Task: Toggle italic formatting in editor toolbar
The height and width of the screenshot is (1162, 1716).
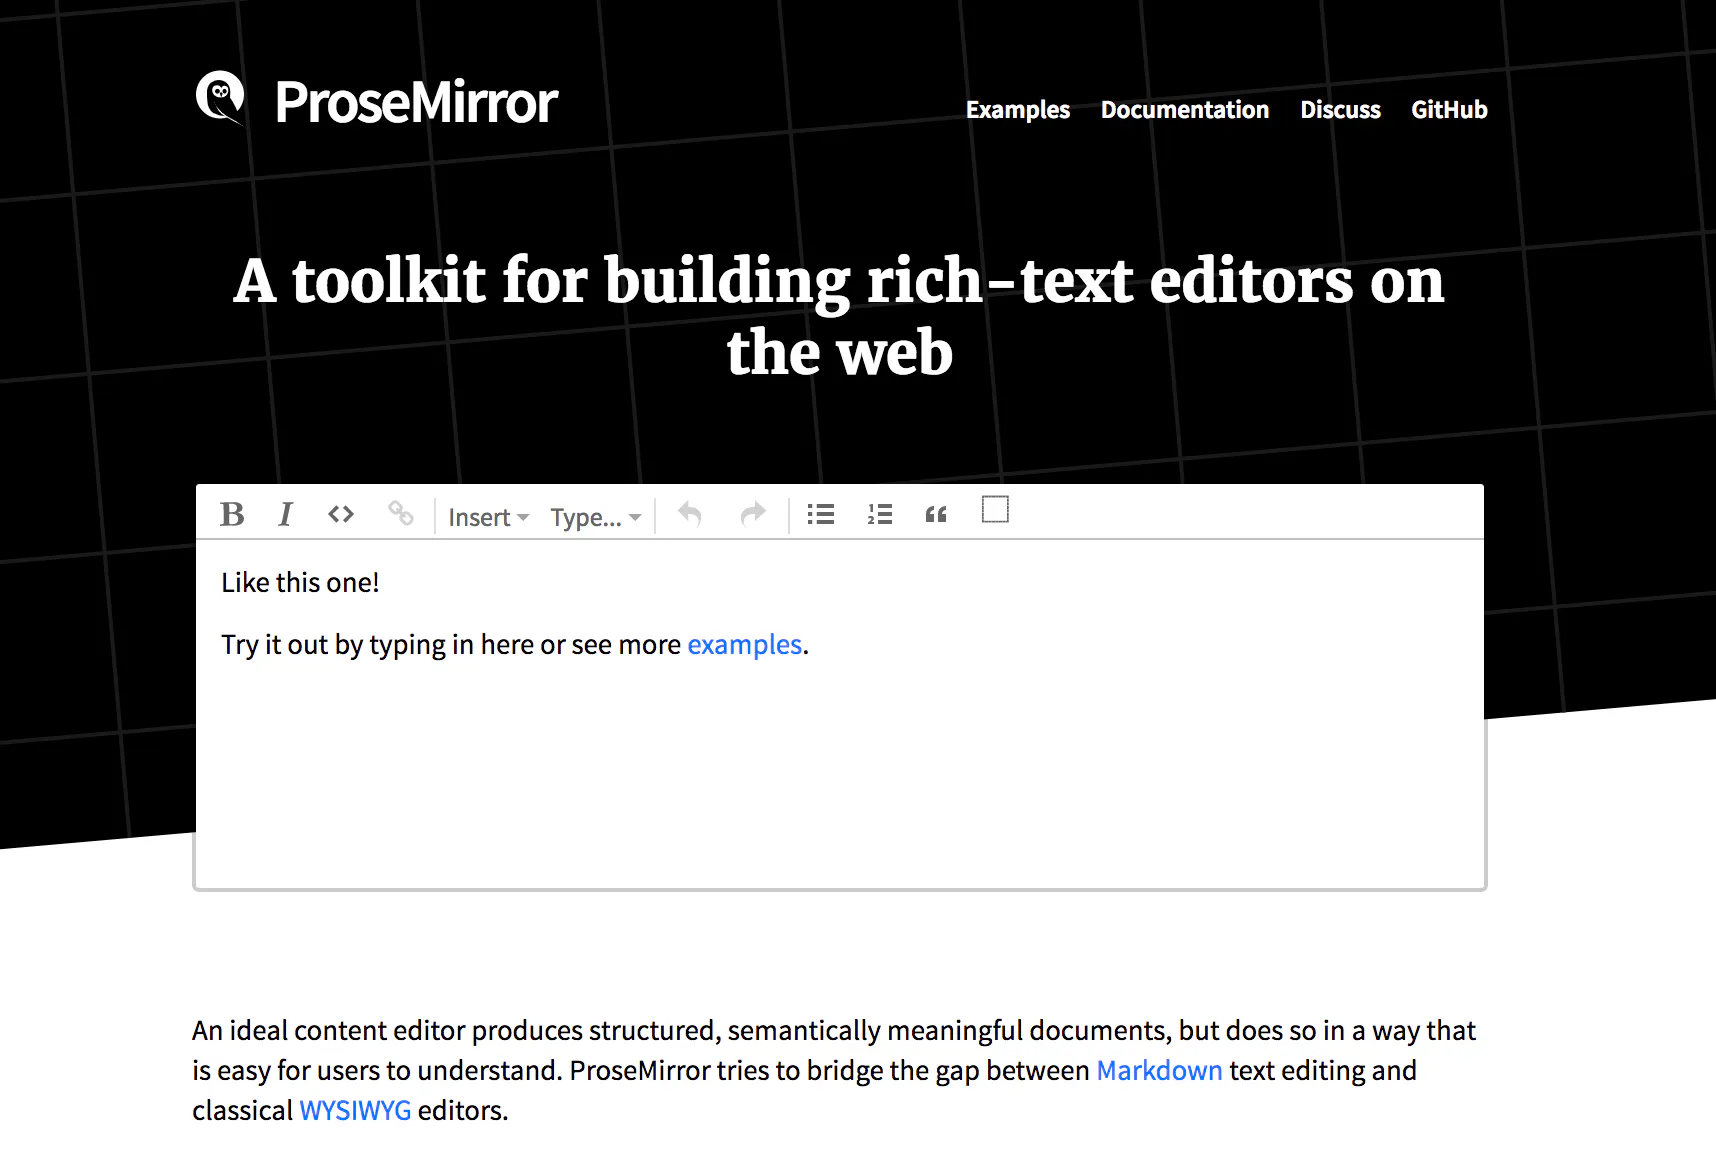Action: pyautogui.click(x=285, y=514)
